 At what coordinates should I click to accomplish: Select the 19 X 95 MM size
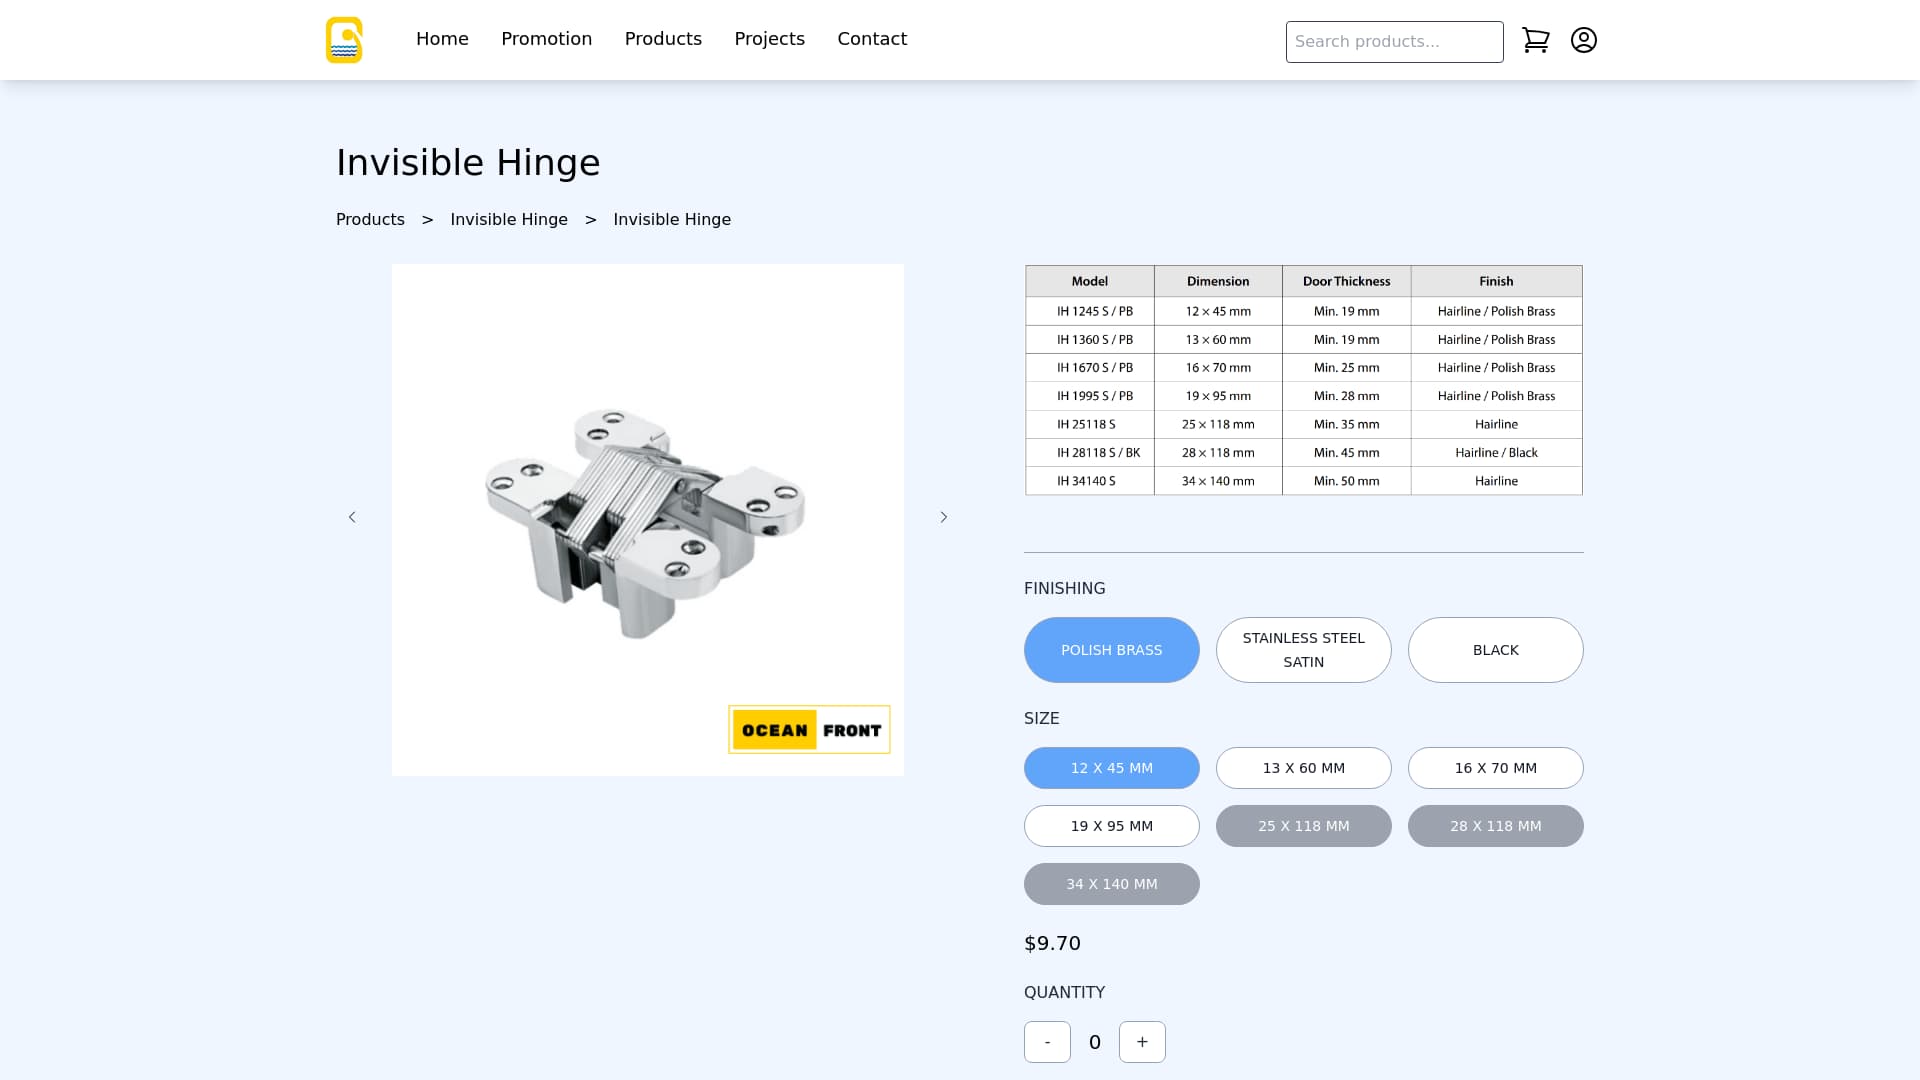(1111, 826)
